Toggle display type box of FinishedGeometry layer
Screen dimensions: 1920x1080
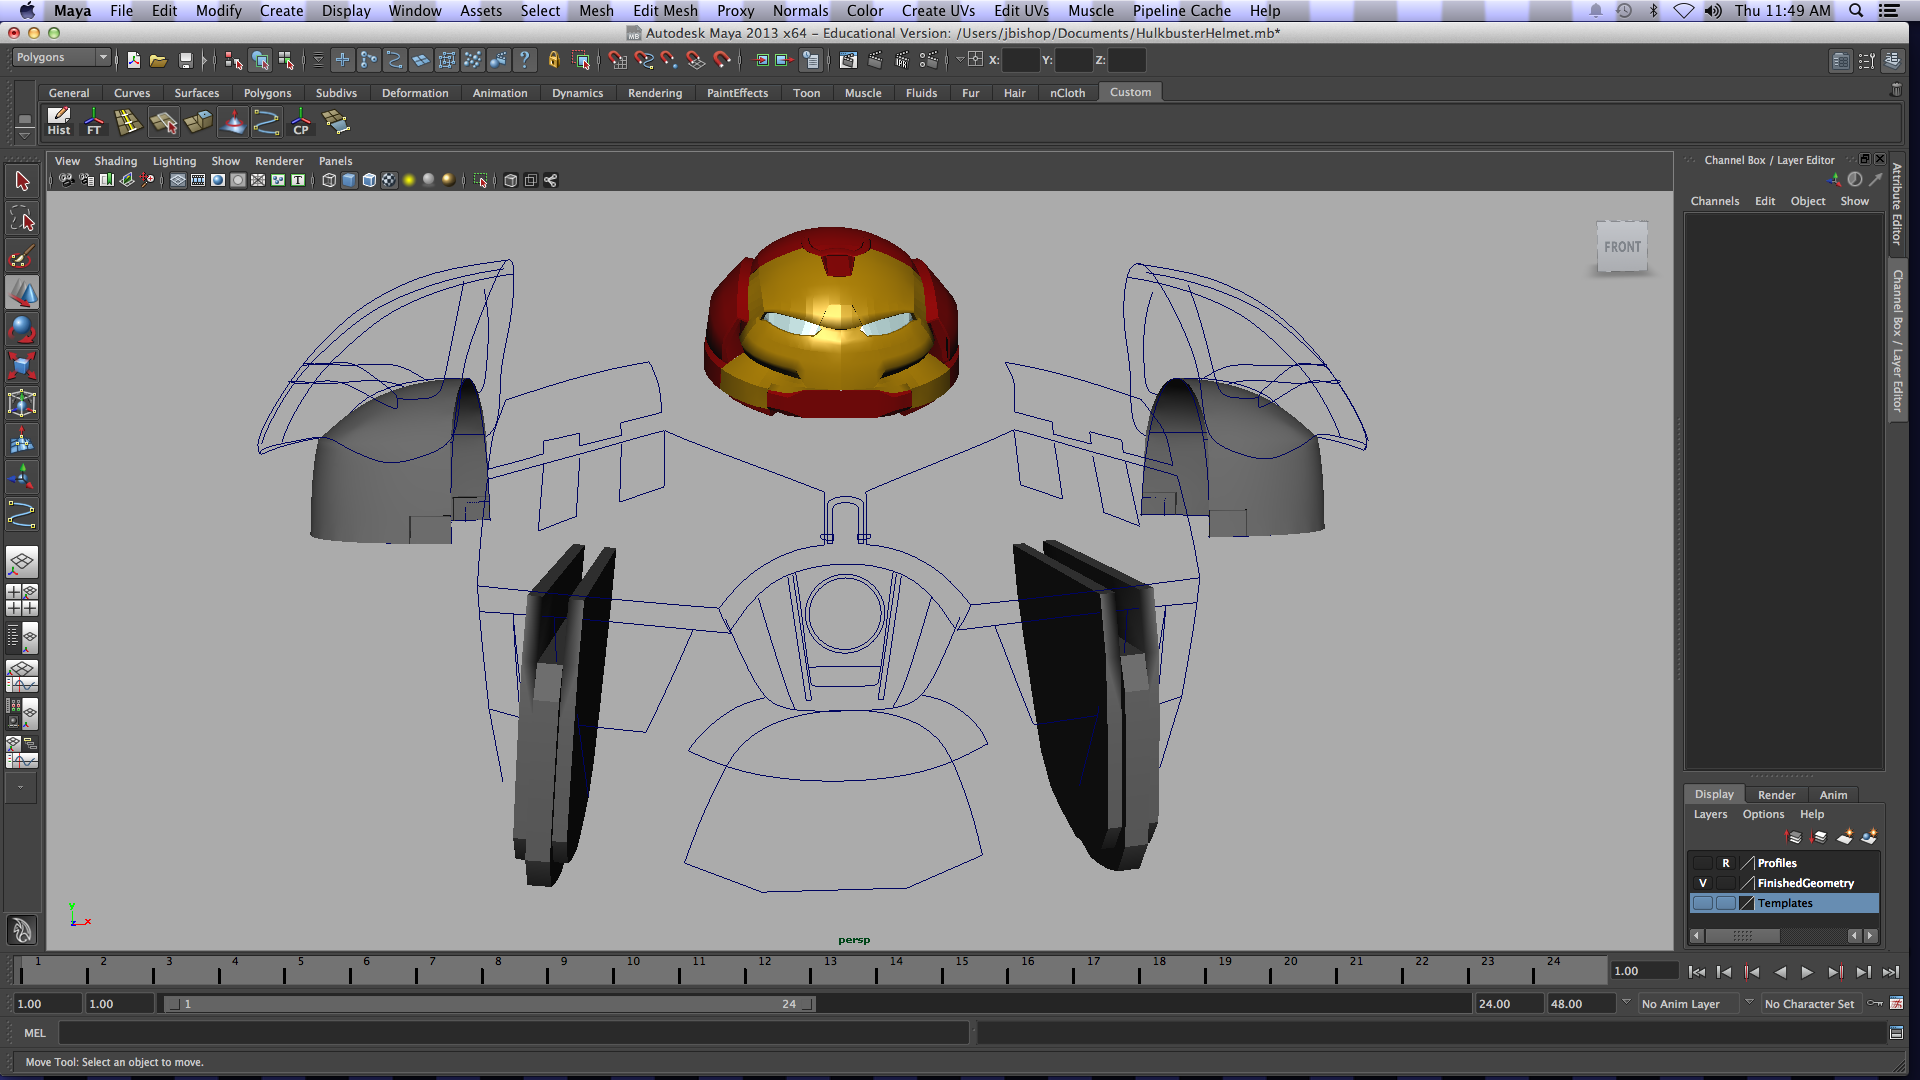[x=1725, y=883]
